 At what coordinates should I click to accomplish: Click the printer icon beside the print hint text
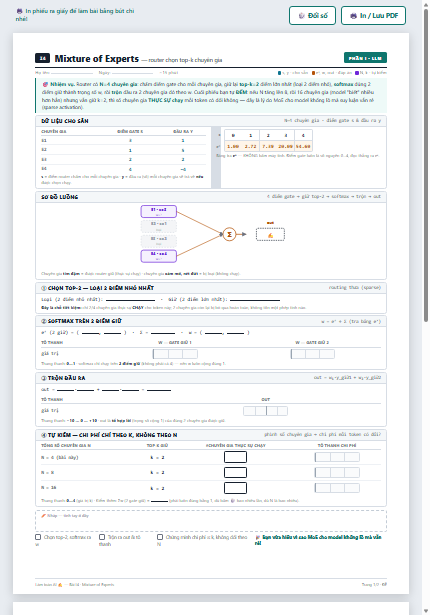(x=19, y=11)
